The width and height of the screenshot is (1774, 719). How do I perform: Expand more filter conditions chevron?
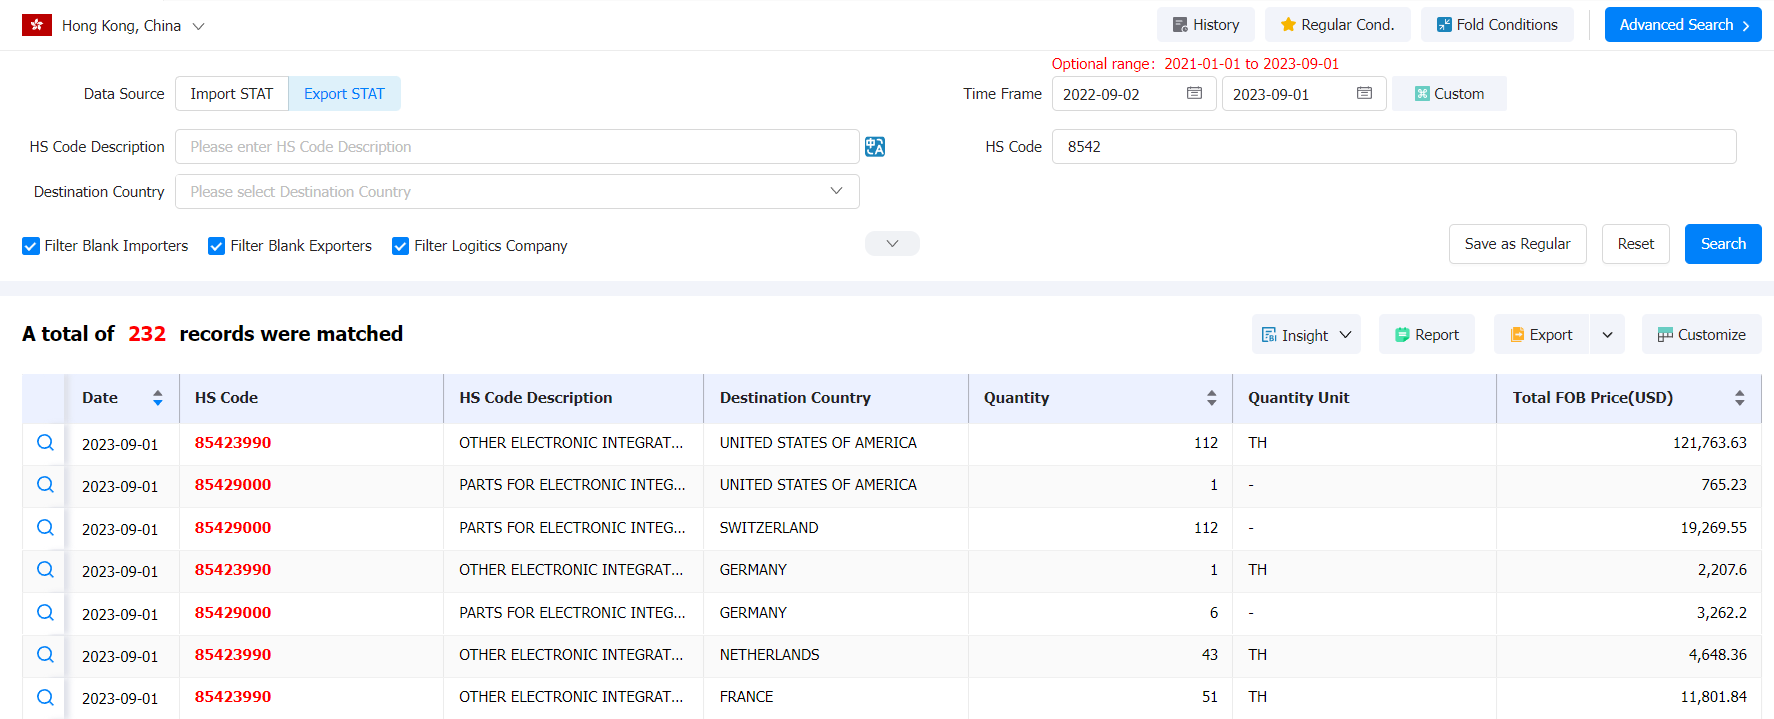tap(892, 244)
